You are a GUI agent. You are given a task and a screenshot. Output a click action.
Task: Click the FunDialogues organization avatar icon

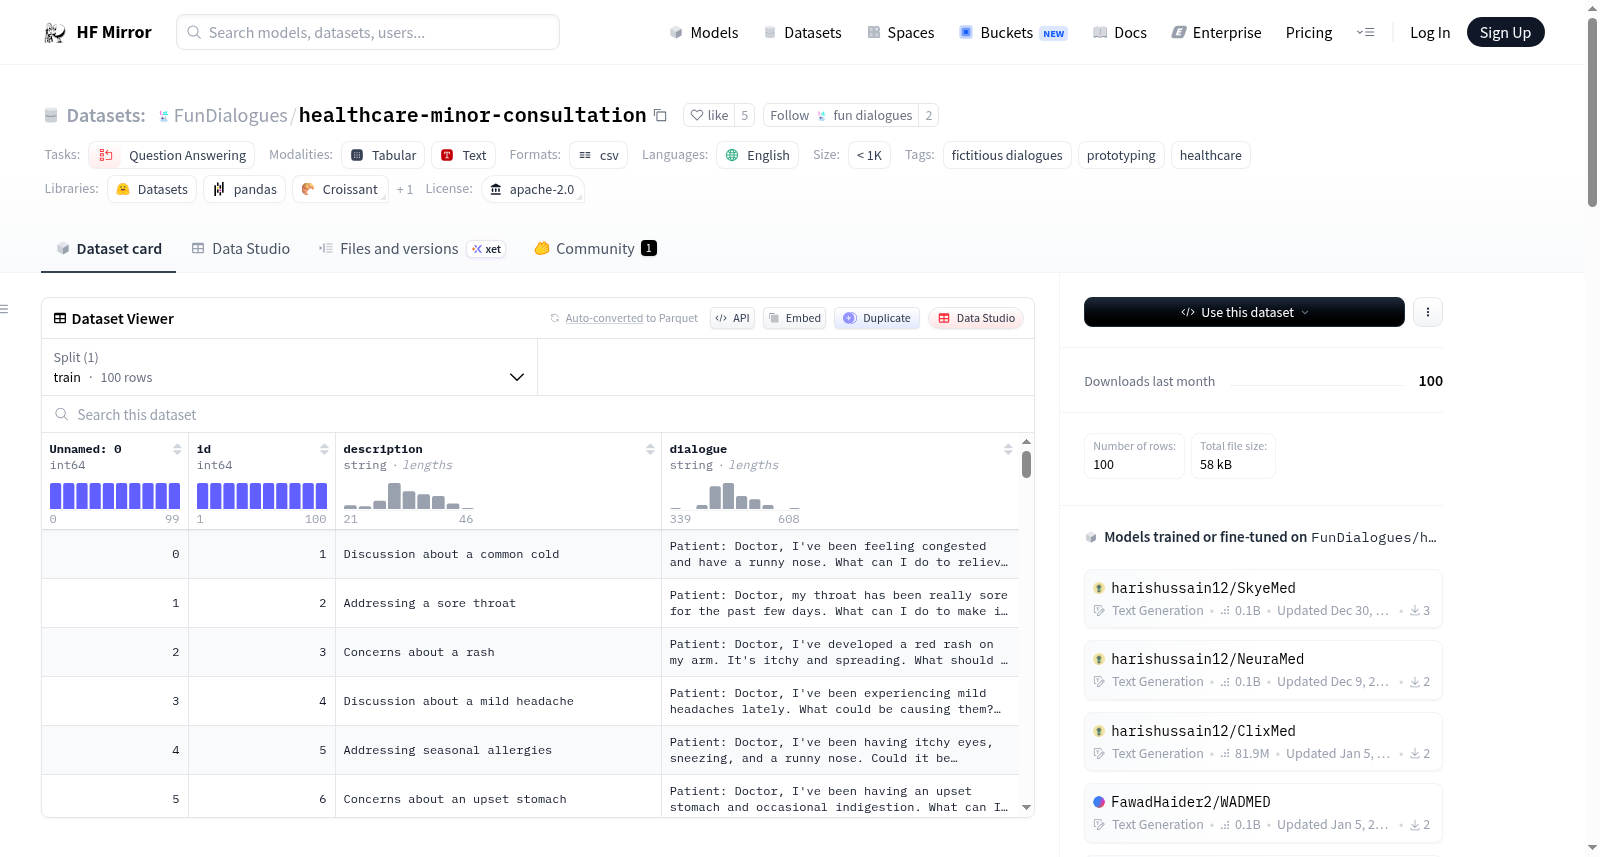coord(164,116)
